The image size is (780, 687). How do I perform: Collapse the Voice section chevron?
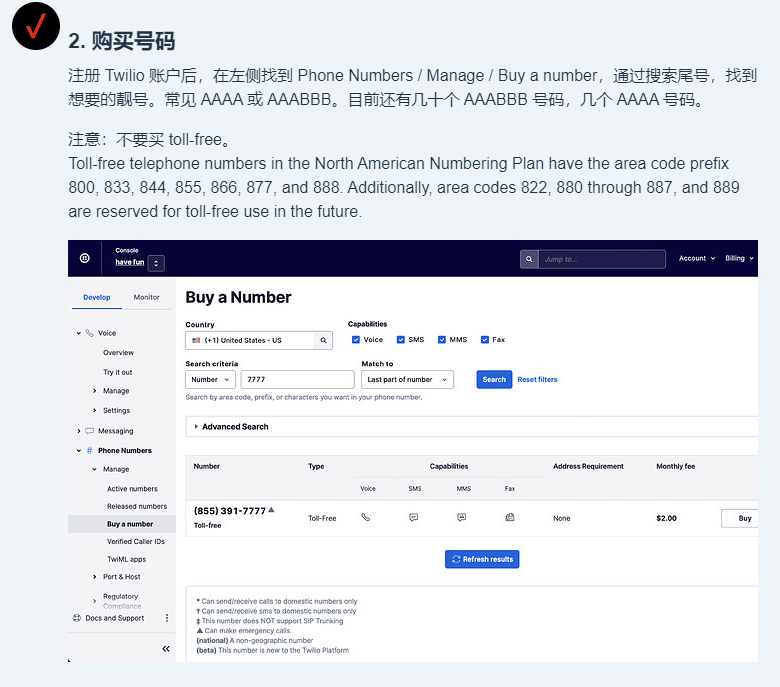point(79,333)
